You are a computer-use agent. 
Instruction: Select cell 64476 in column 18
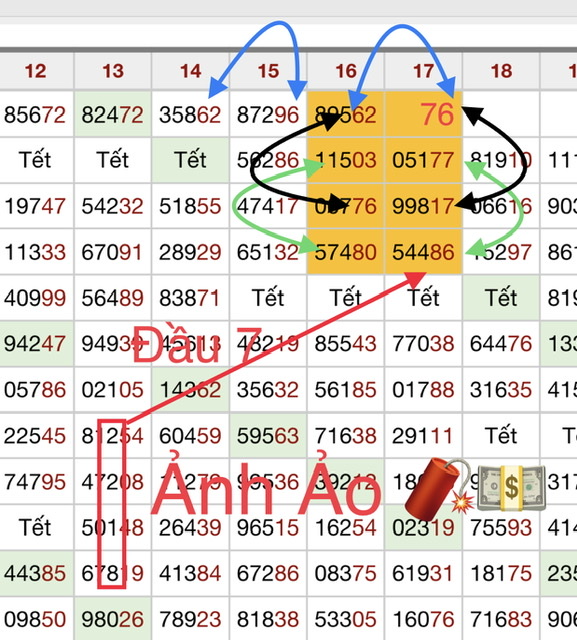[x=502, y=343]
